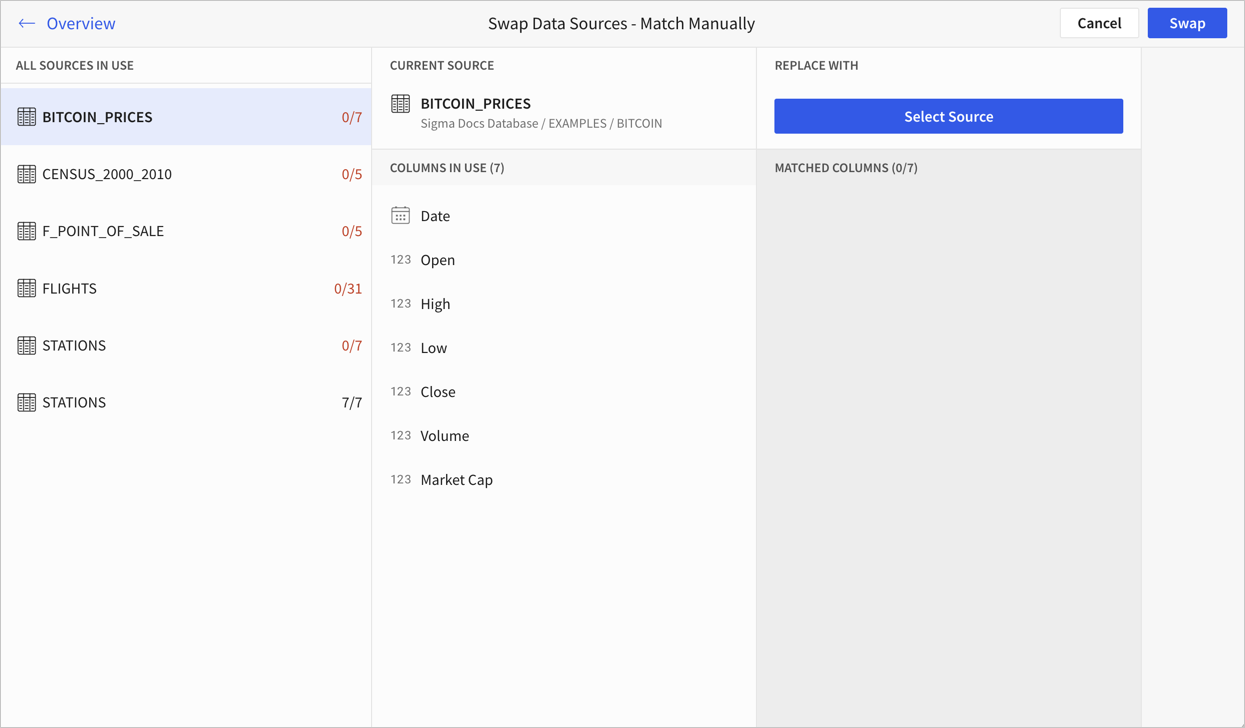Click the Matched Columns (0/7) header
This screenshot has height=728, width=1245.
(x=846, y=168)
